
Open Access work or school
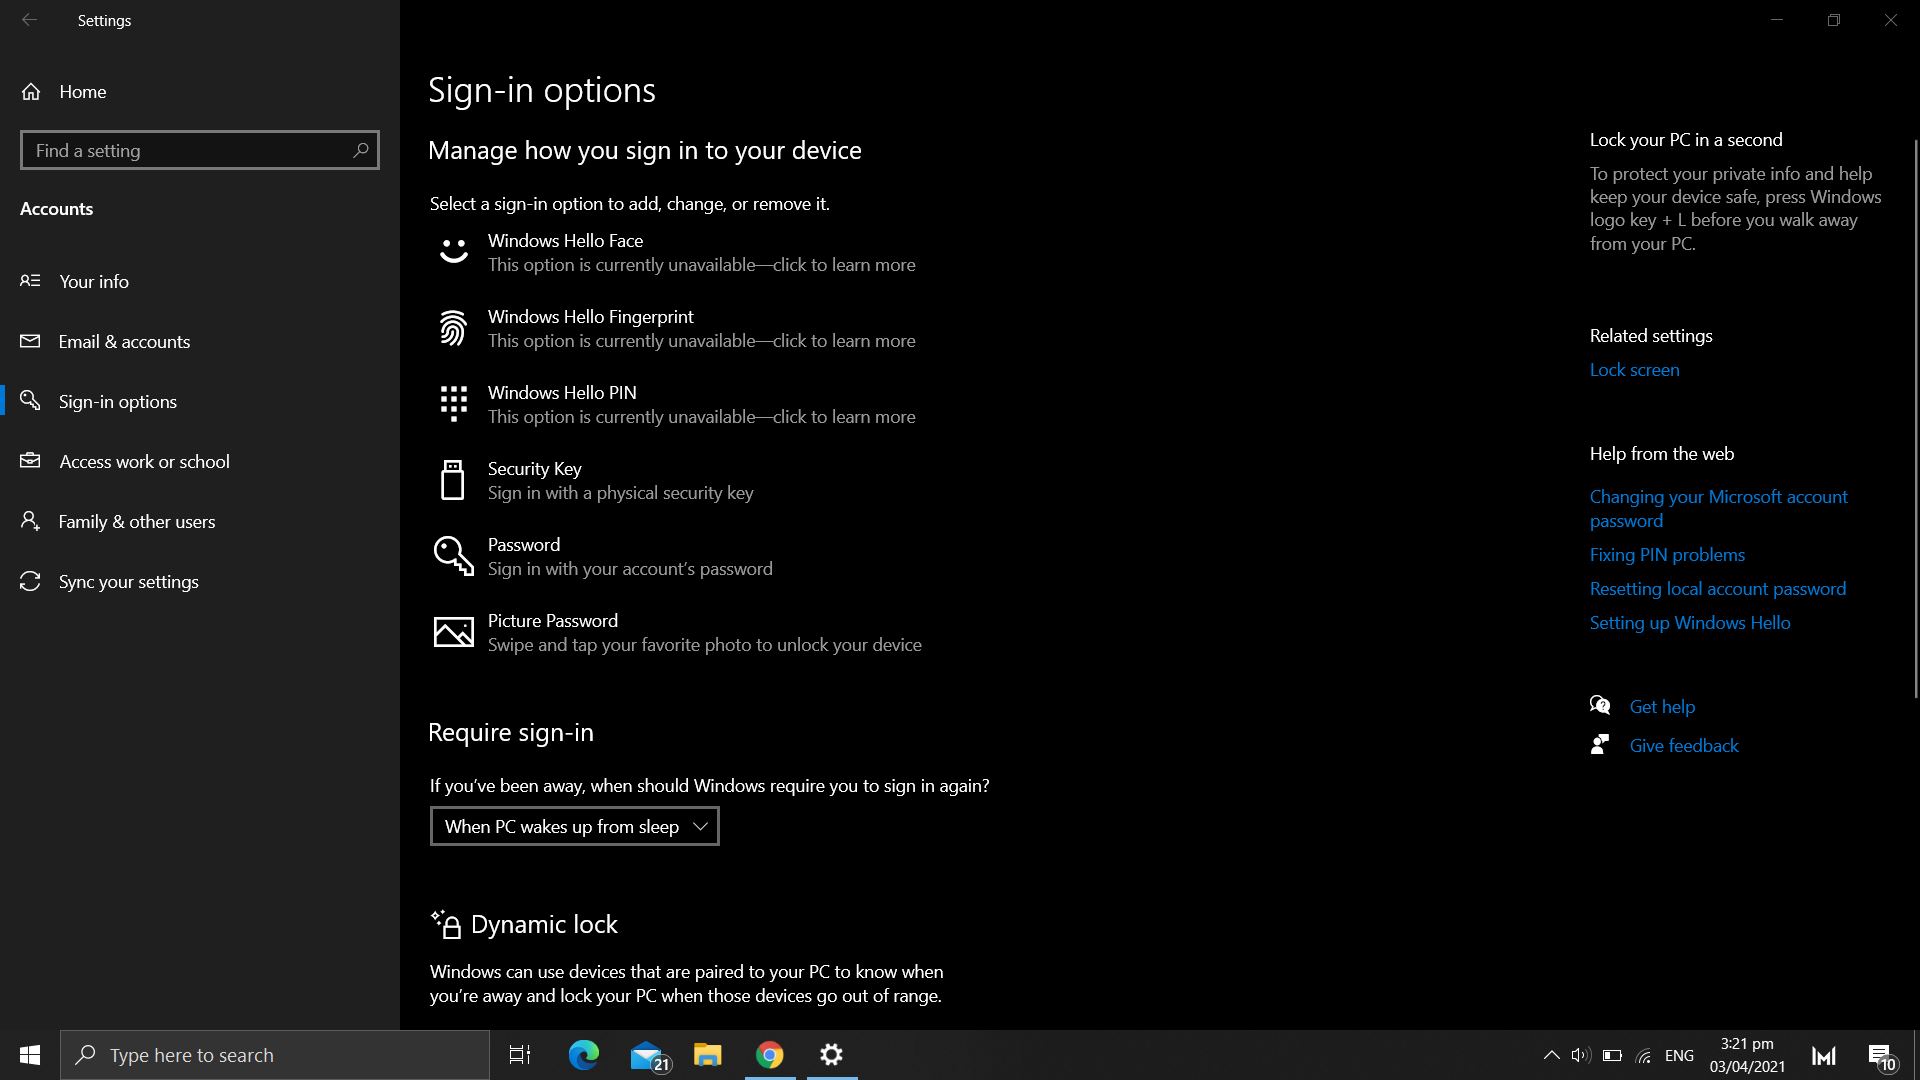[x=145, y=461]
